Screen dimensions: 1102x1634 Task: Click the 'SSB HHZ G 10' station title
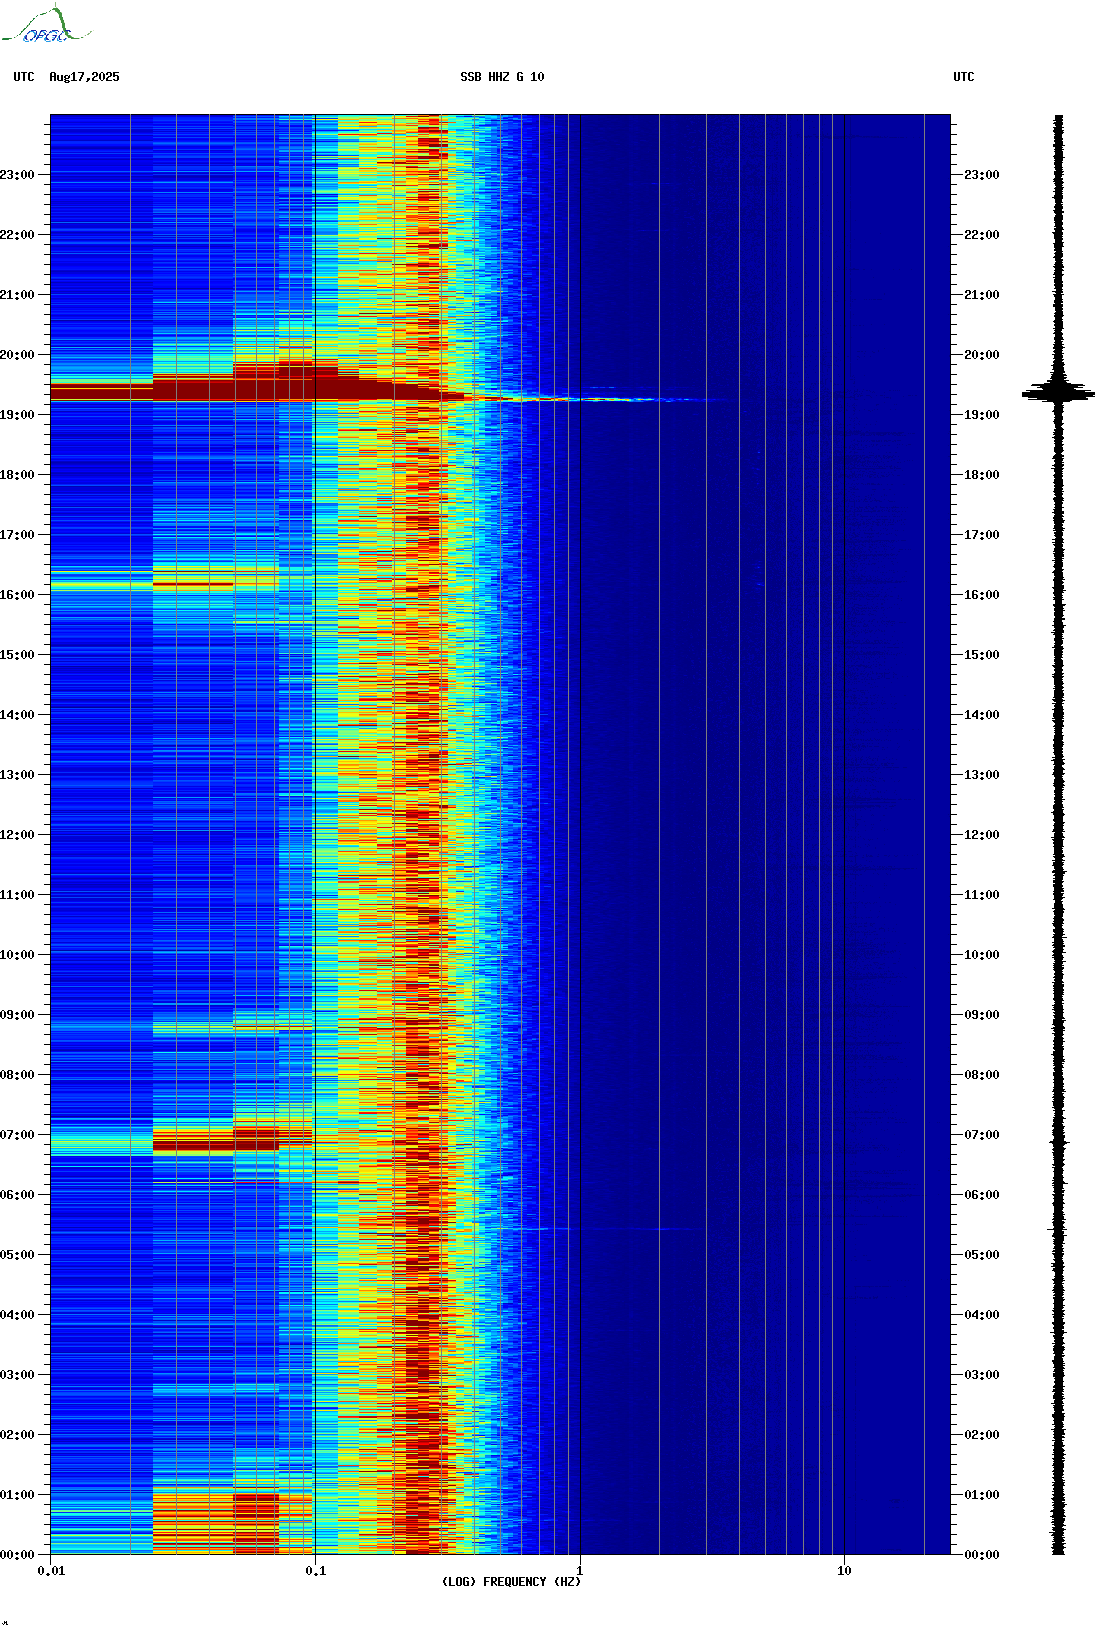tap(502, 77)
